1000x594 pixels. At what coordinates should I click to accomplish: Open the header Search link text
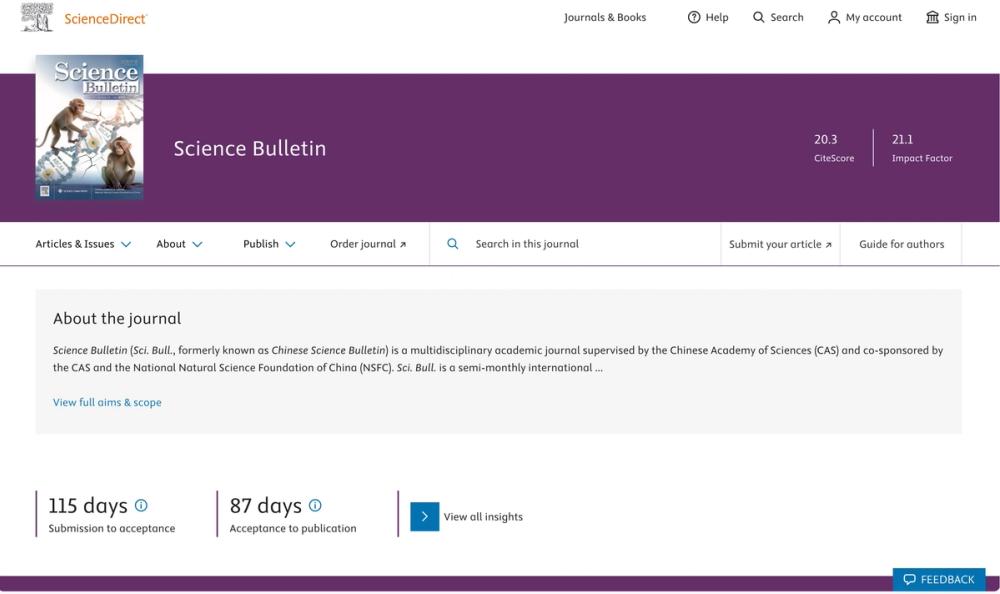[x=786, y=17]
